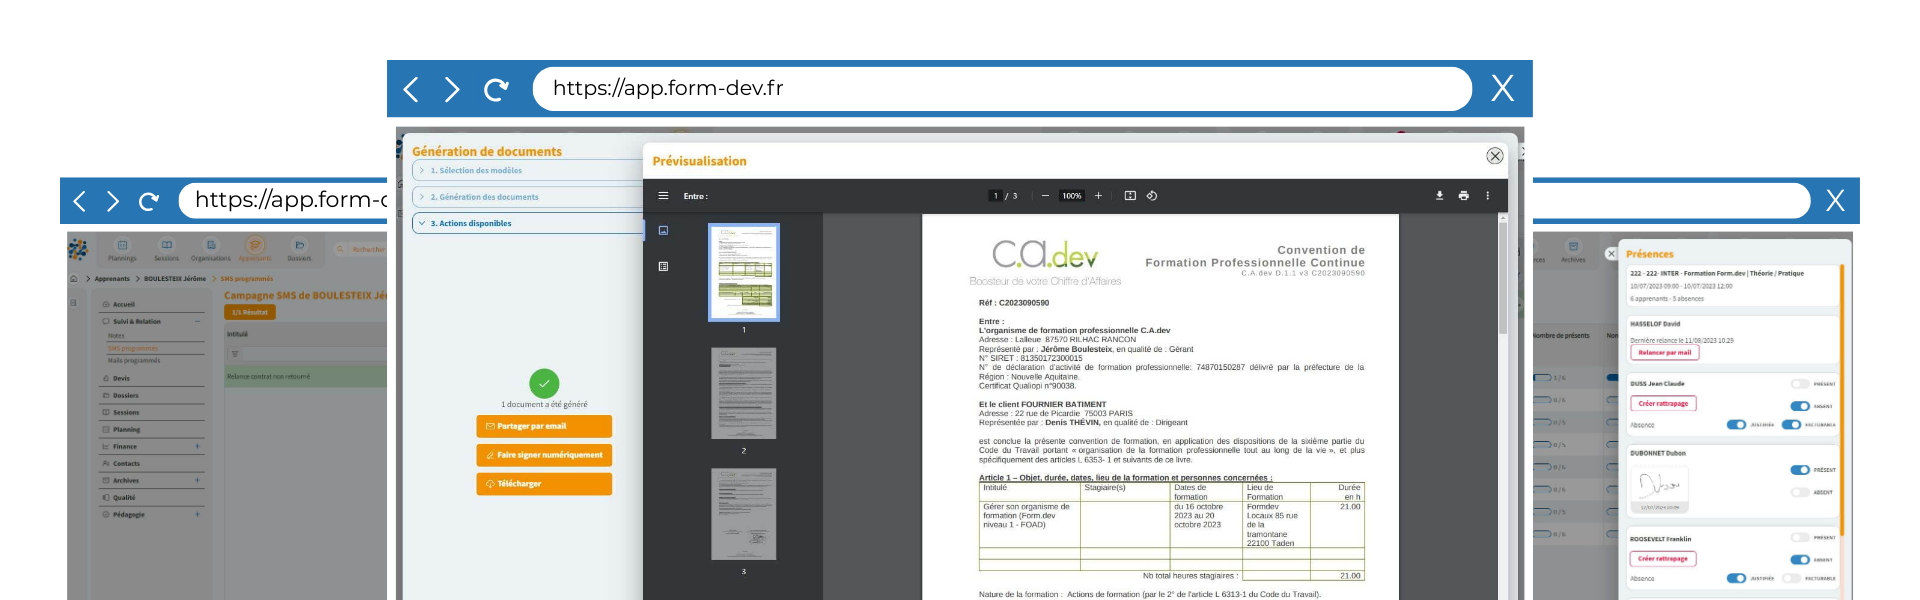Screen dimensions: 1920x600
Task: Toggle Présent switch for DUSS Jean Claude
Action: (1800, 384)
